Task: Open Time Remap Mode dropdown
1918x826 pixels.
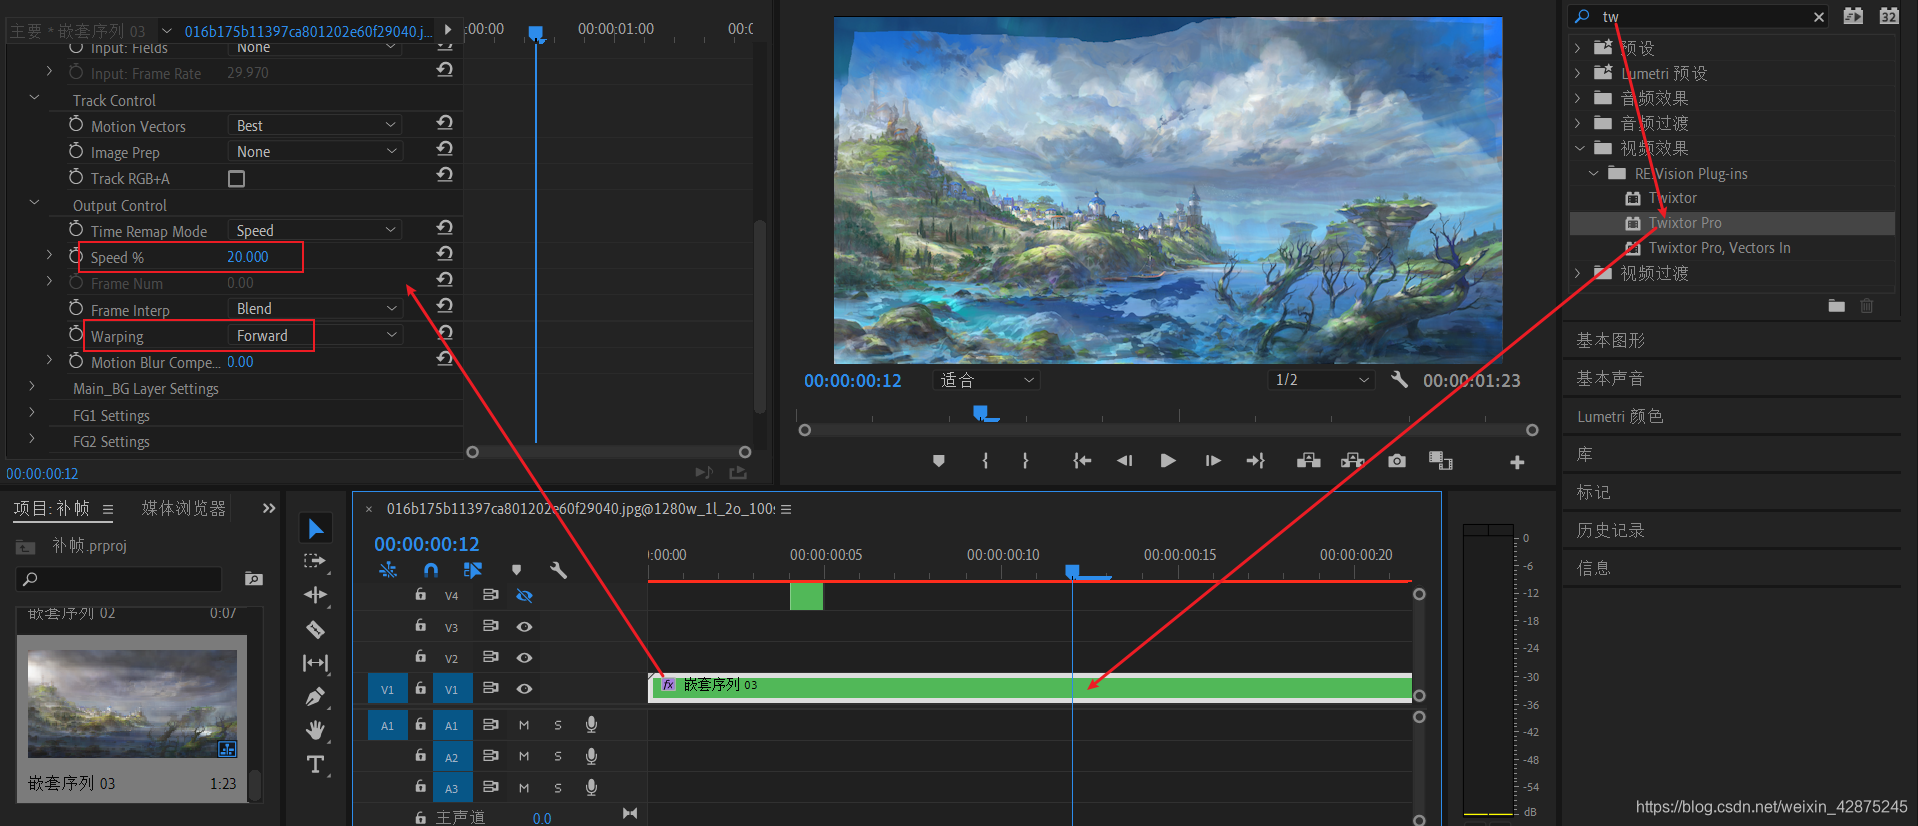Action: point(315,230)
